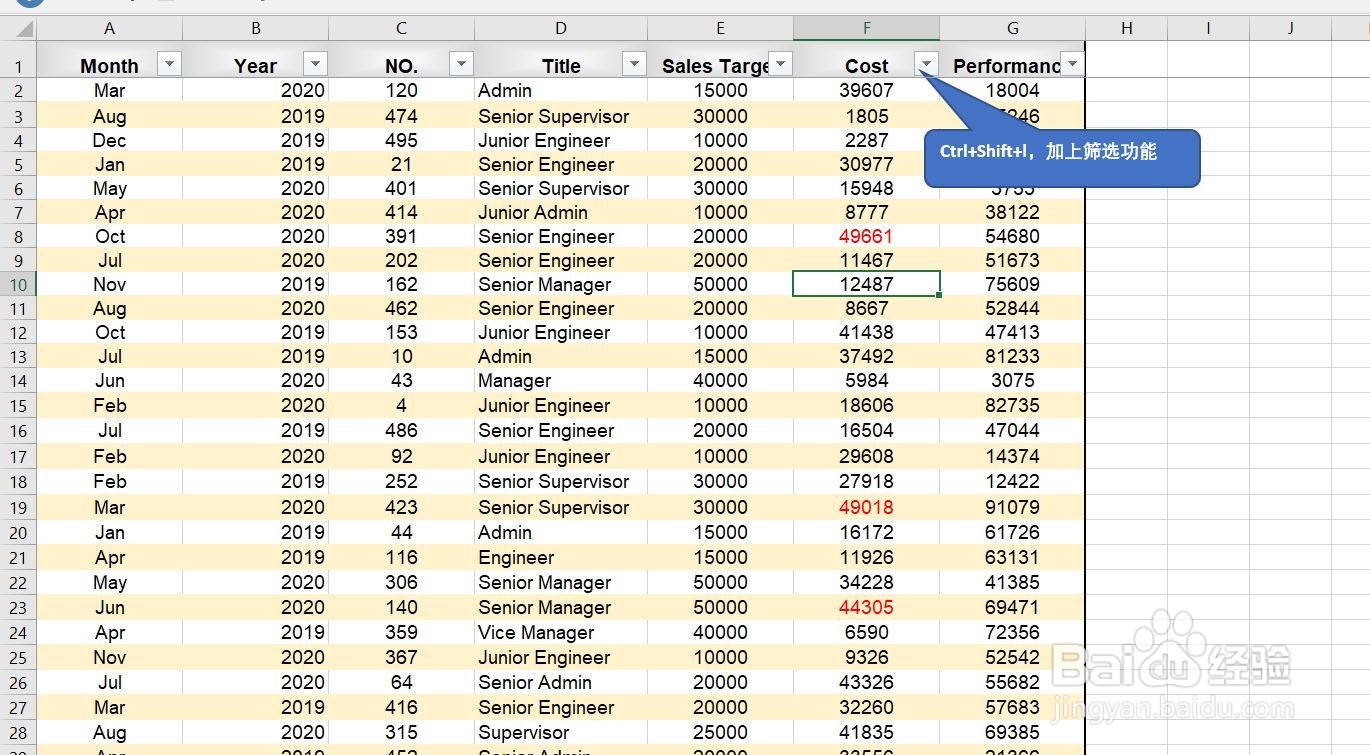This screenshot has width=1370, height=755.
Task: Select the performance value 82735
Action: pyautogui.click(x=1012, y=405)
